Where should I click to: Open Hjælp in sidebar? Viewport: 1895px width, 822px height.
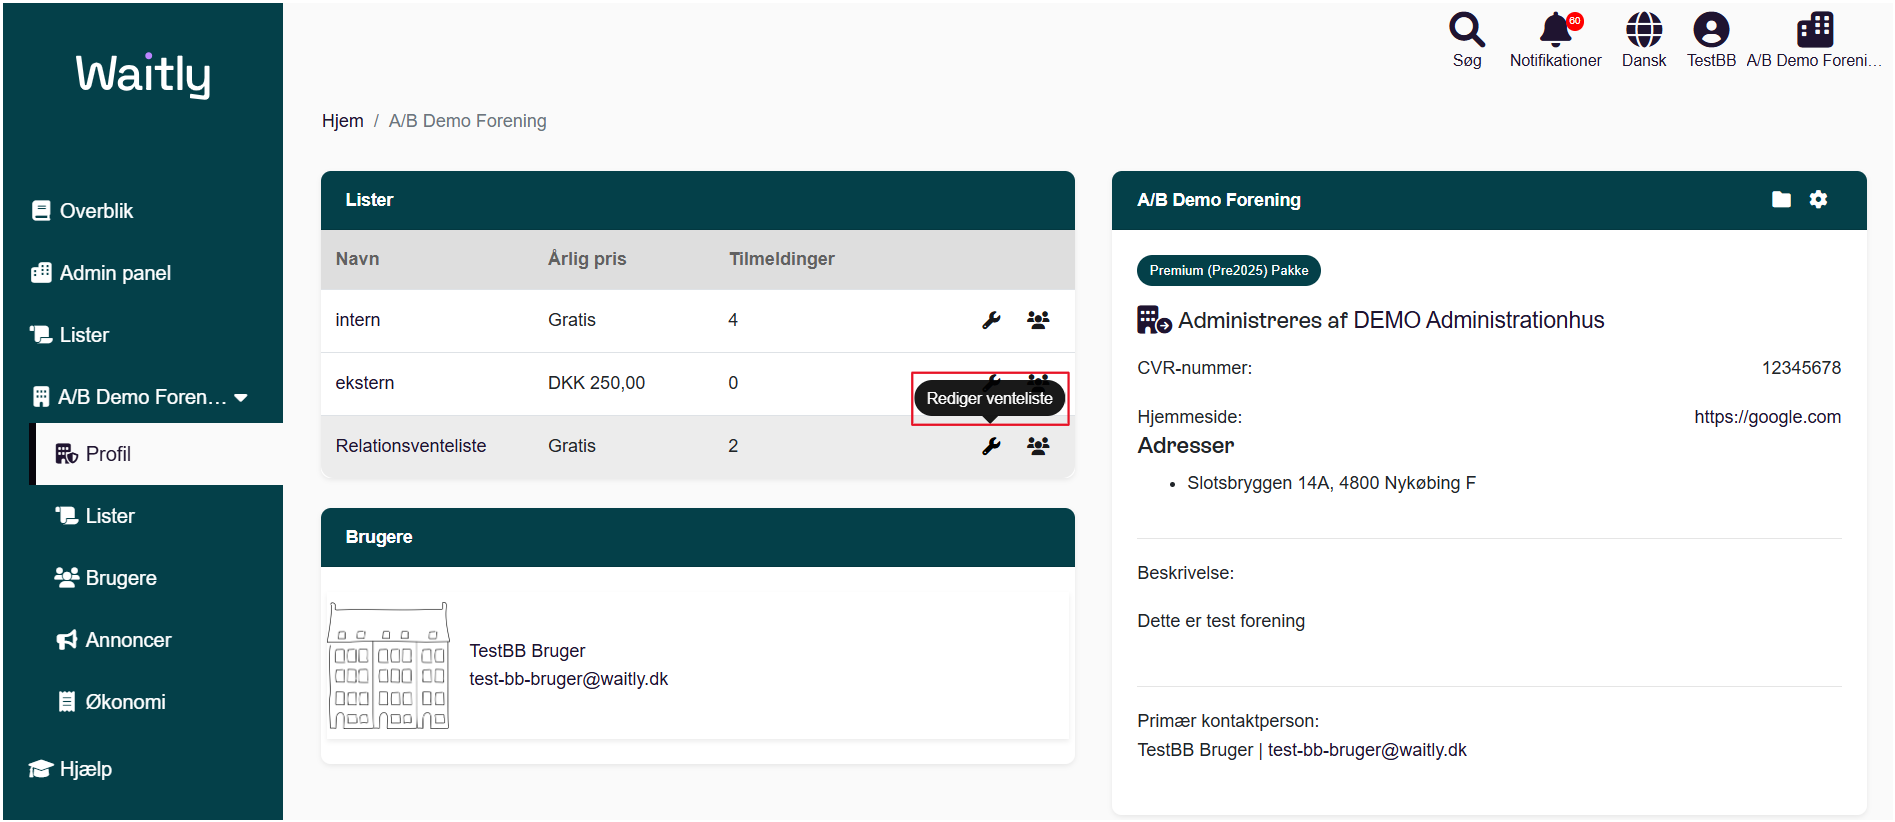pyautogui.click(x=70, y=769)
